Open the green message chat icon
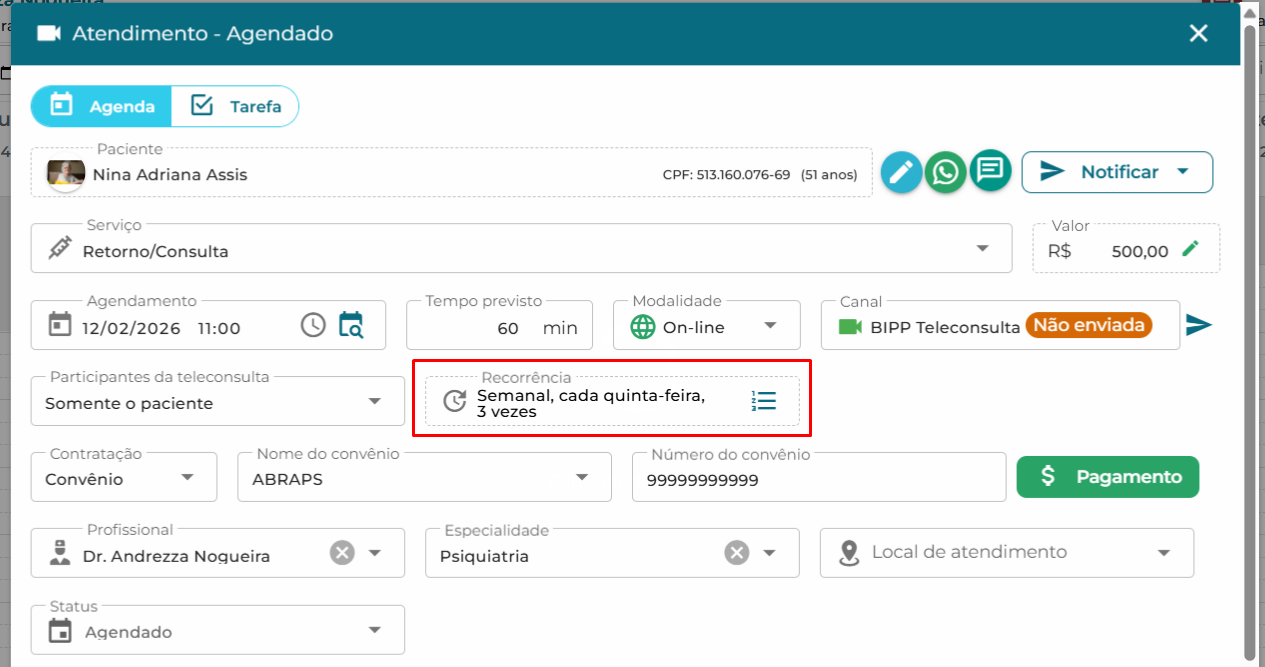Image resolution: width=1265 pixels, height=667 pixels. pos(990,171)
